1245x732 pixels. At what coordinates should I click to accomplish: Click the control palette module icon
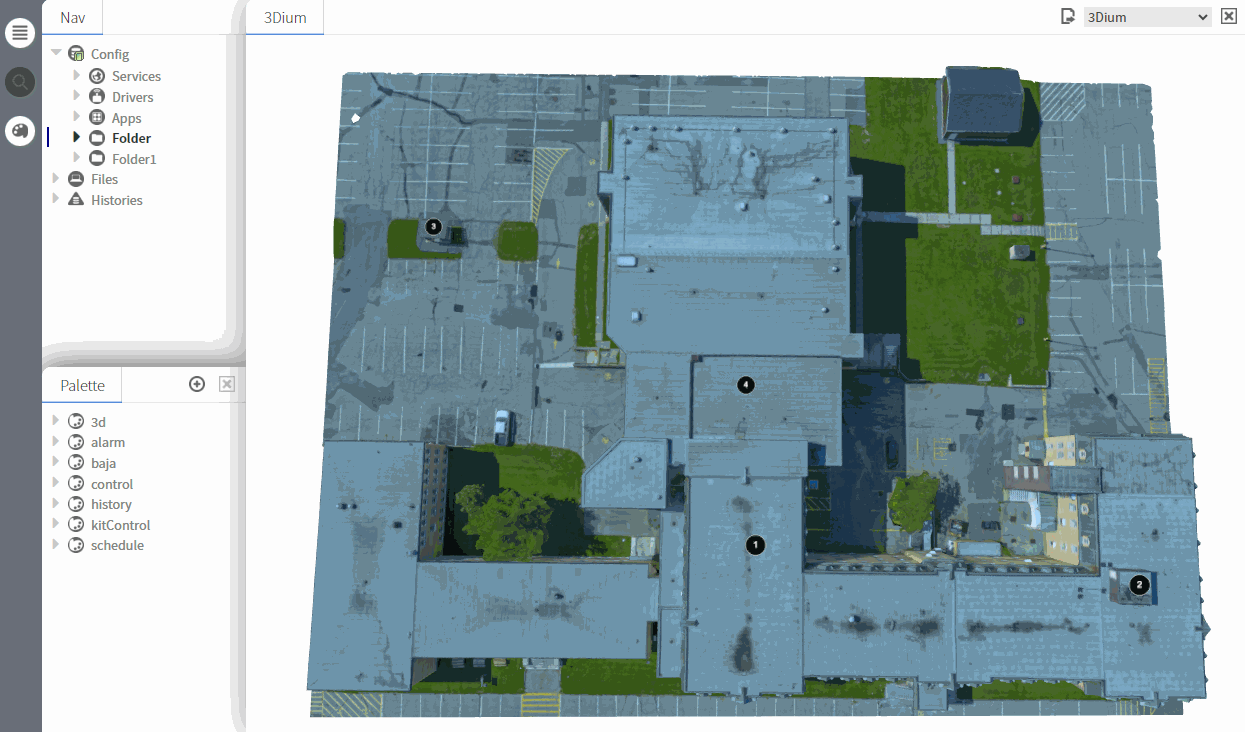[x=76, y=484]
